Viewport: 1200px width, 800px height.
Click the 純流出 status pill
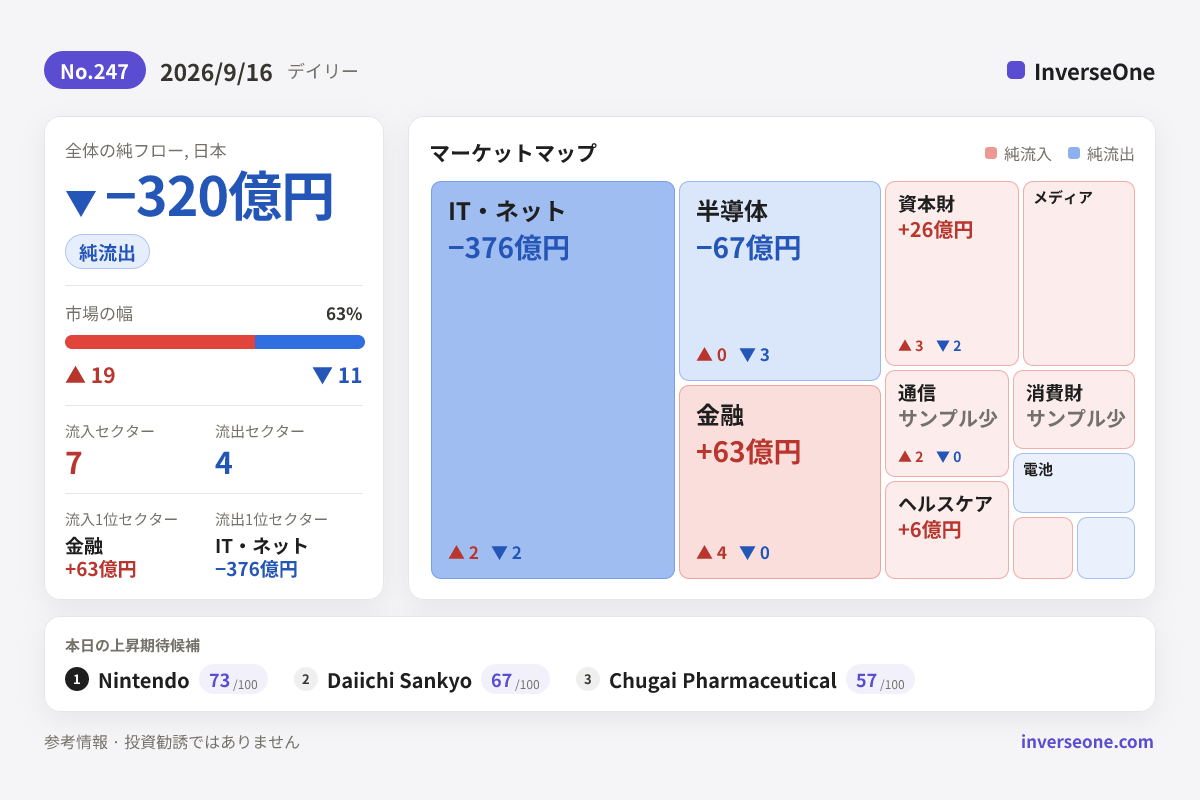[107, 252]
